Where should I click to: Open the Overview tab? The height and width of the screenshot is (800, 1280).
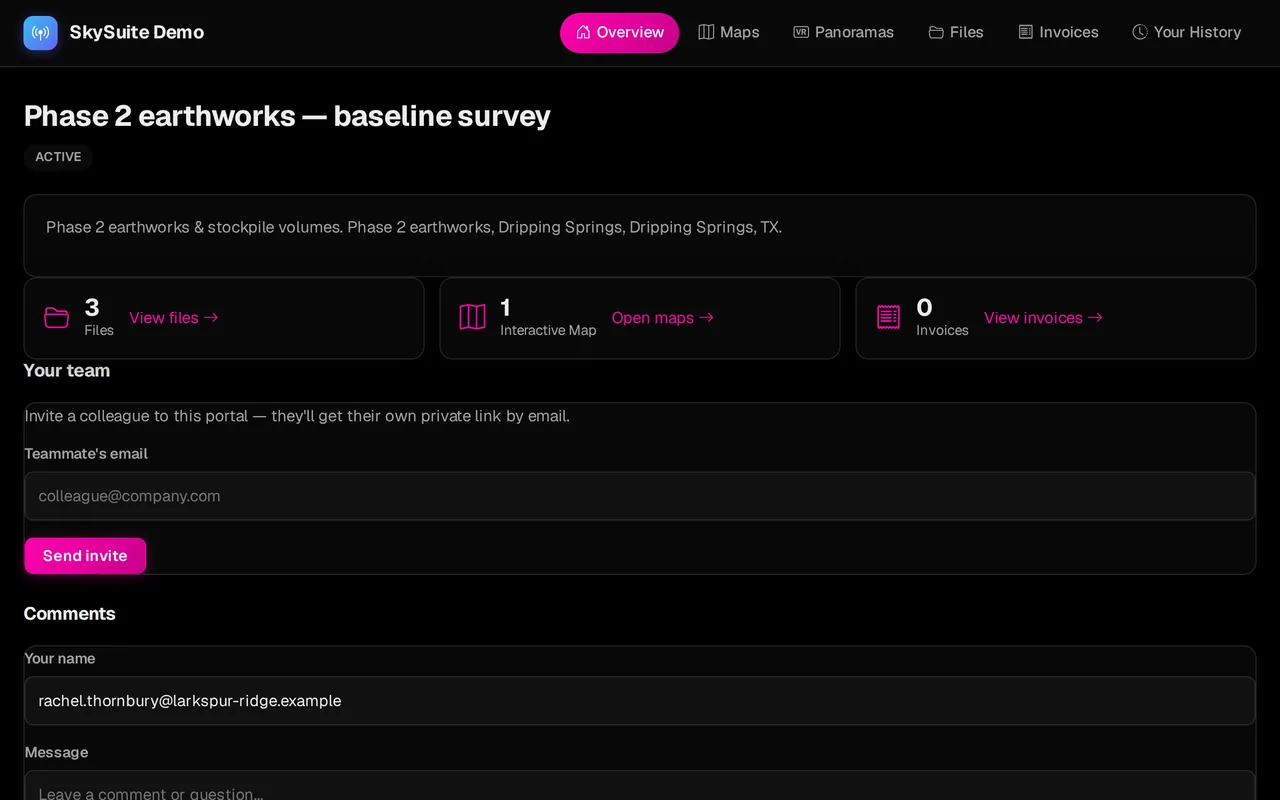pyautogui.click(x=619, y=33)
